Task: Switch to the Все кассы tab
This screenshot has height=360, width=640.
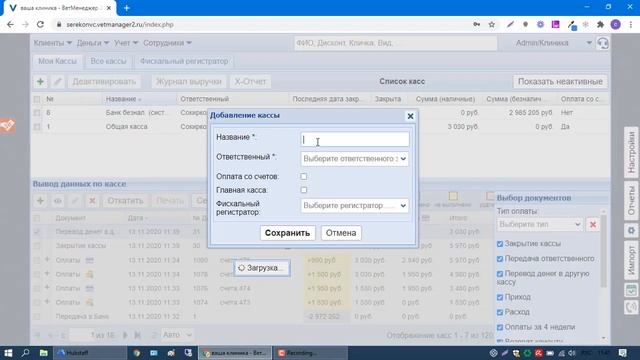Action: (108, 61)
